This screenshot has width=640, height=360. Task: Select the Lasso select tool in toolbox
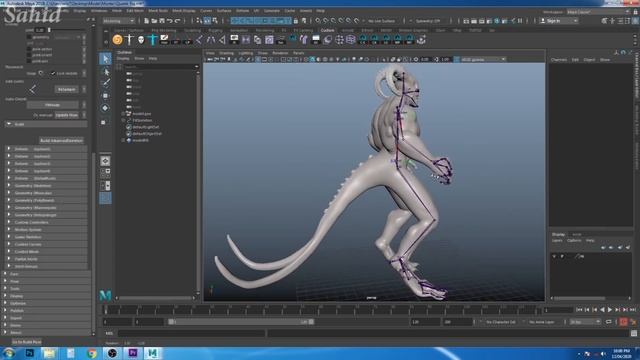[105, 72]
